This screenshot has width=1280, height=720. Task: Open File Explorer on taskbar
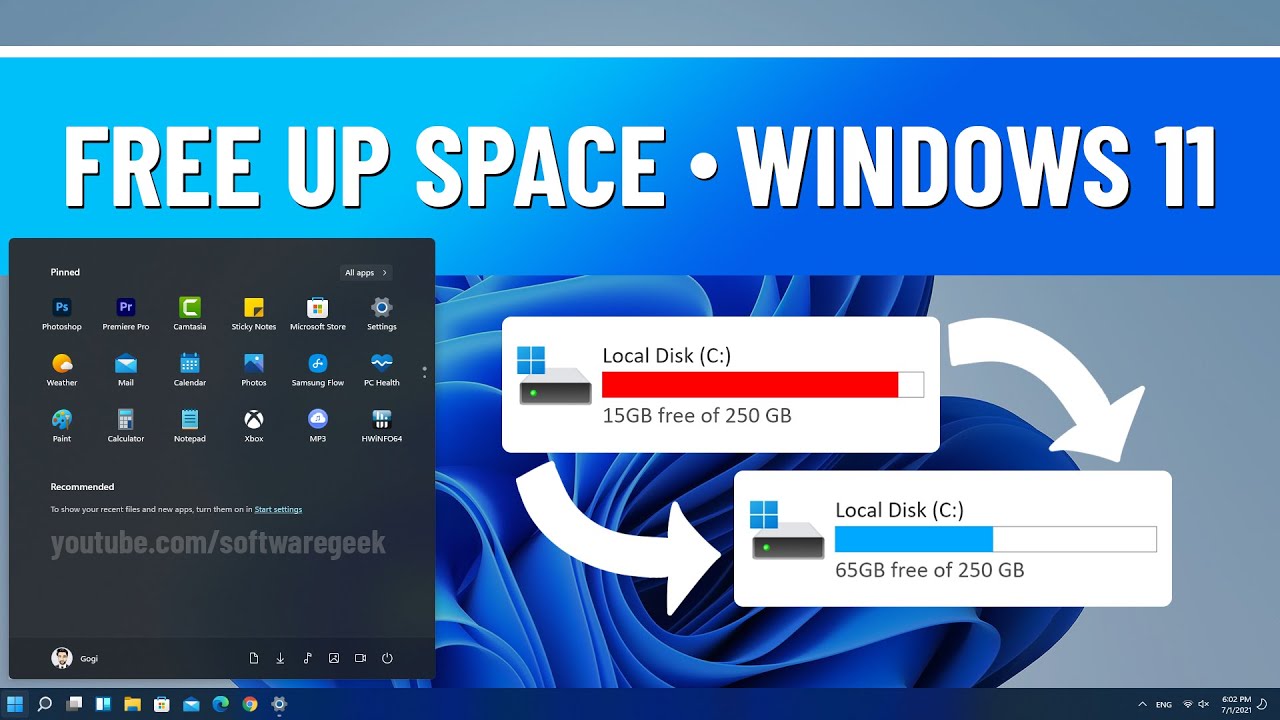pos(132,704)
